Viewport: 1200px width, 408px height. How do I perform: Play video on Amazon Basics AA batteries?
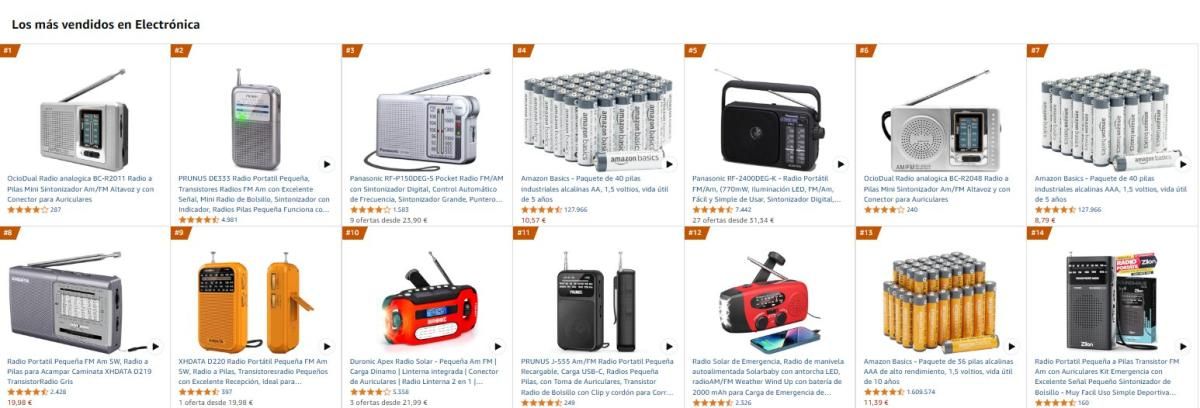click(669, 164)
